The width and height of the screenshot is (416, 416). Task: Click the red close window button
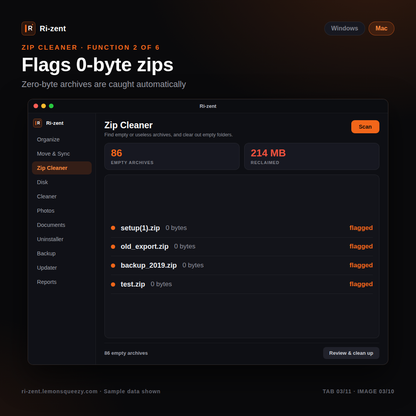pyautogui.click(x=36, y=106)
